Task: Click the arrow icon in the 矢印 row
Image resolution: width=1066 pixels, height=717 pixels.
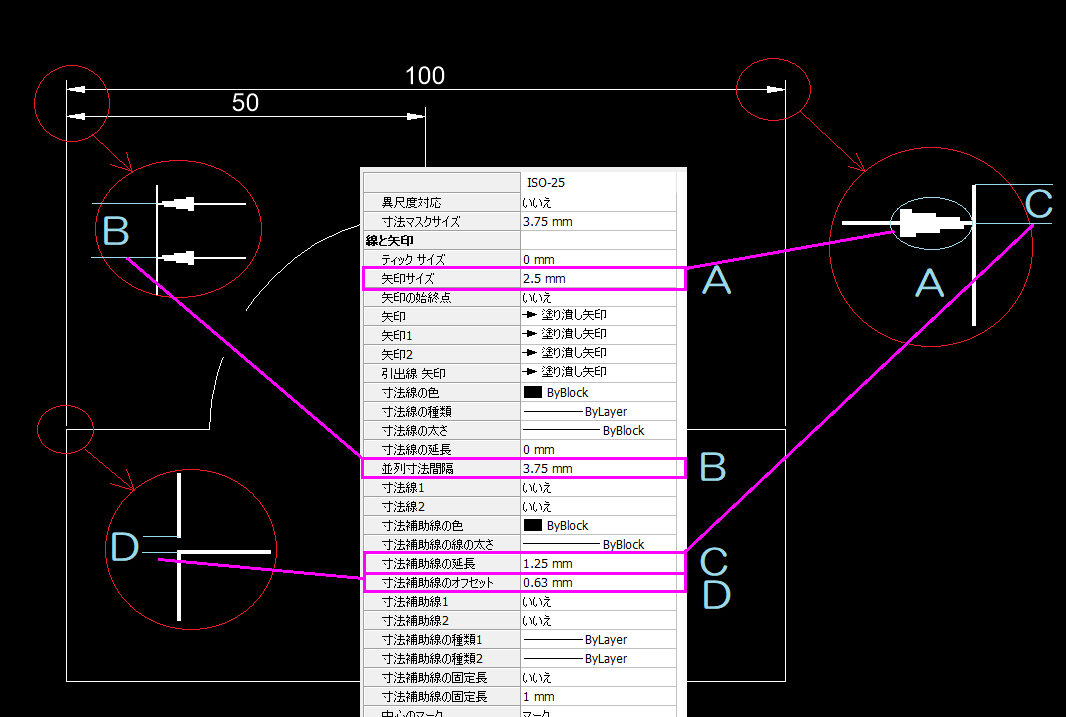Action: click(x=530, y=315)
